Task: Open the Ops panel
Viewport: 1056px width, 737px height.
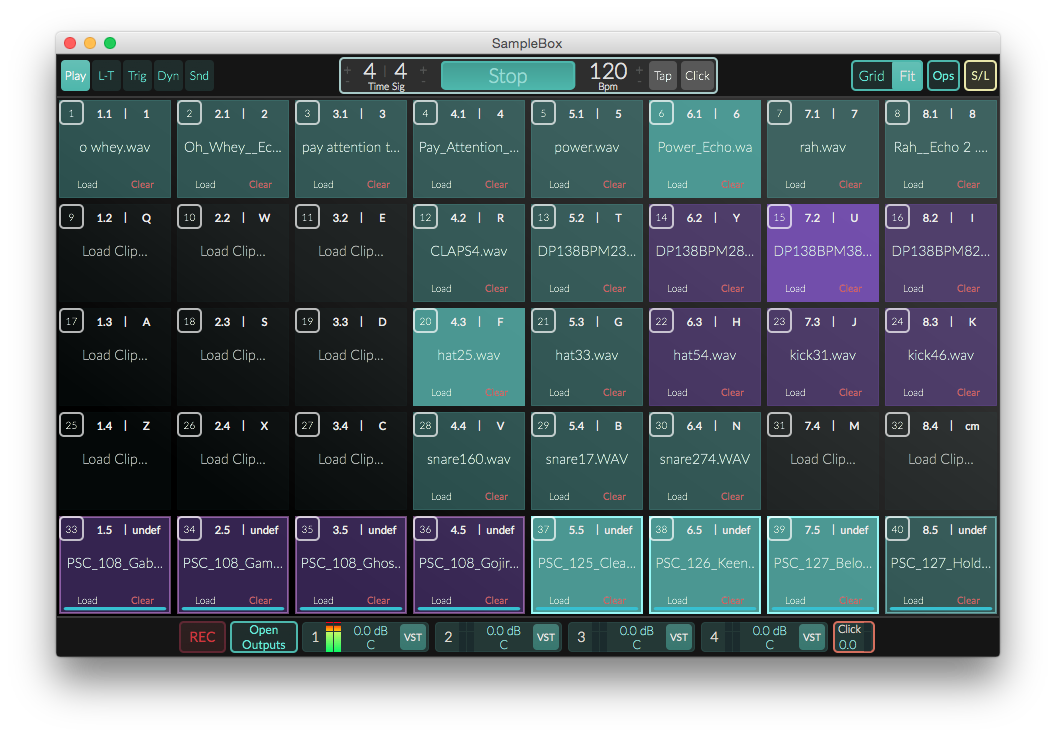Action: point(943,75)
